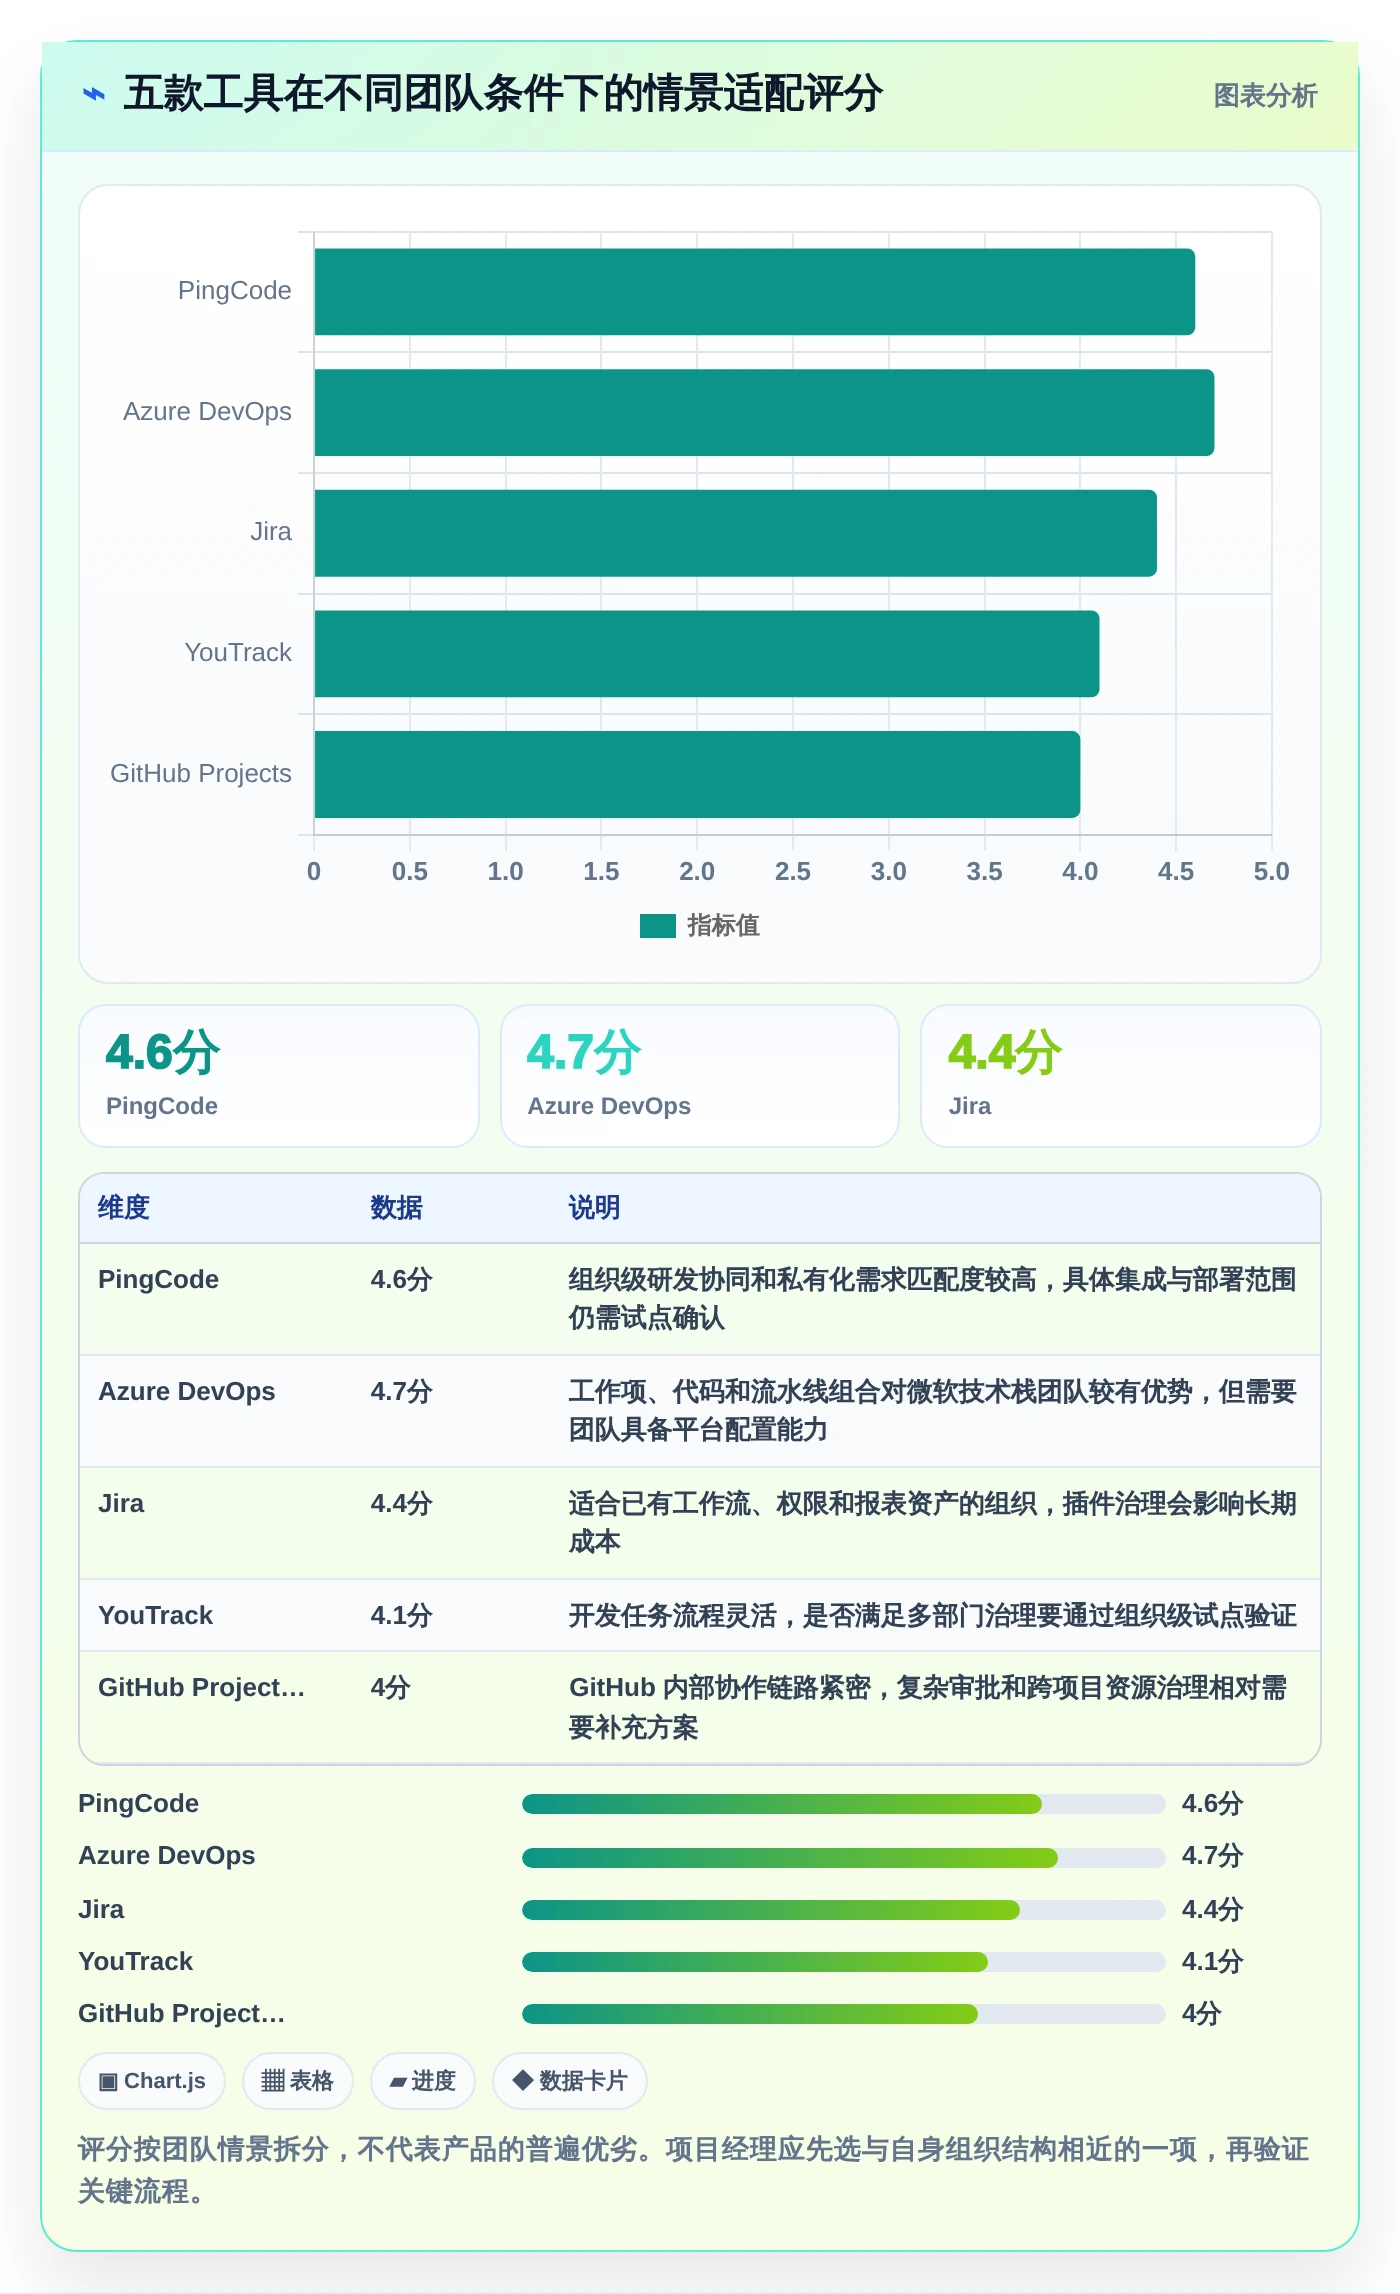1400x2294 pixels.
Task: Click the 说明 table column header
Action: pos(594,1208)
